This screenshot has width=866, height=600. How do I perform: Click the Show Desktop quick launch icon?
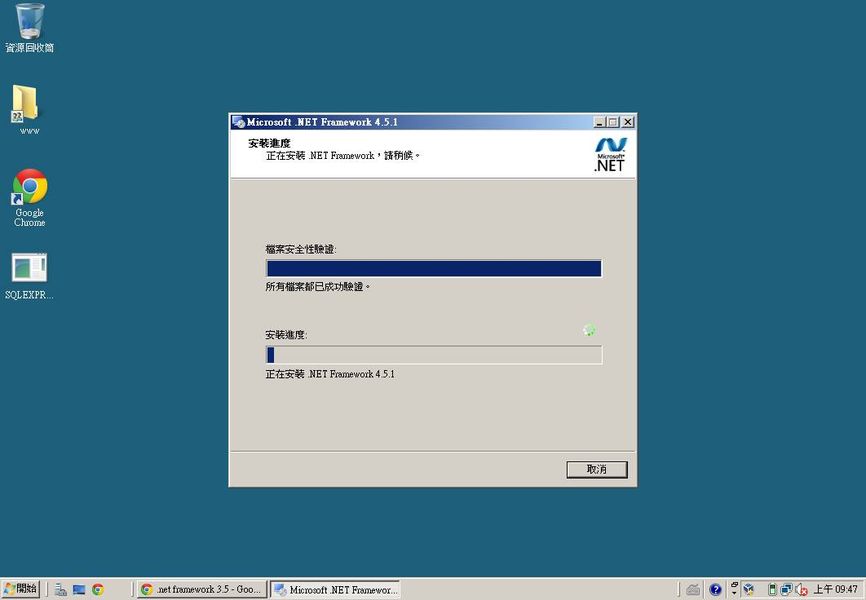point(79,590)
